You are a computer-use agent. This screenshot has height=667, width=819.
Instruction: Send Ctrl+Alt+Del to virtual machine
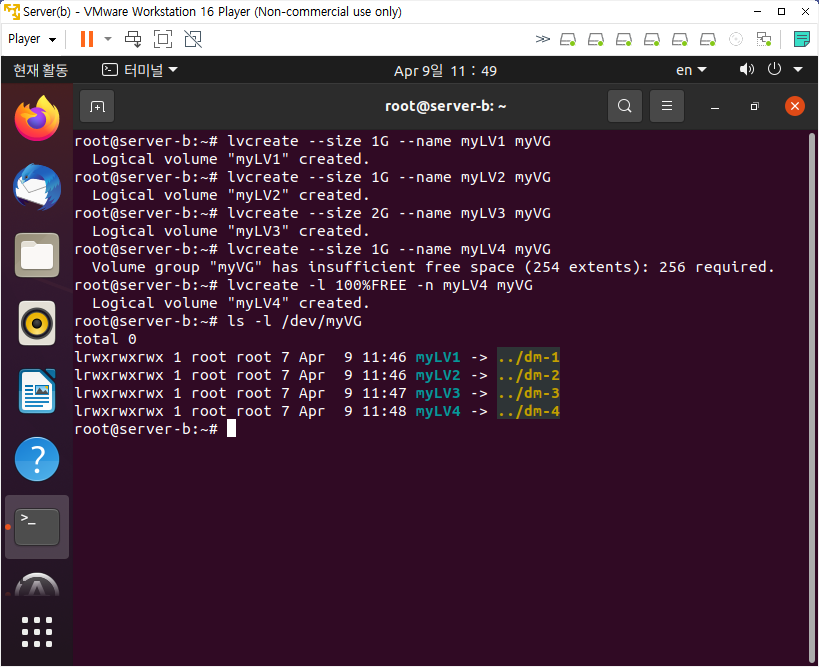[133, 39]
